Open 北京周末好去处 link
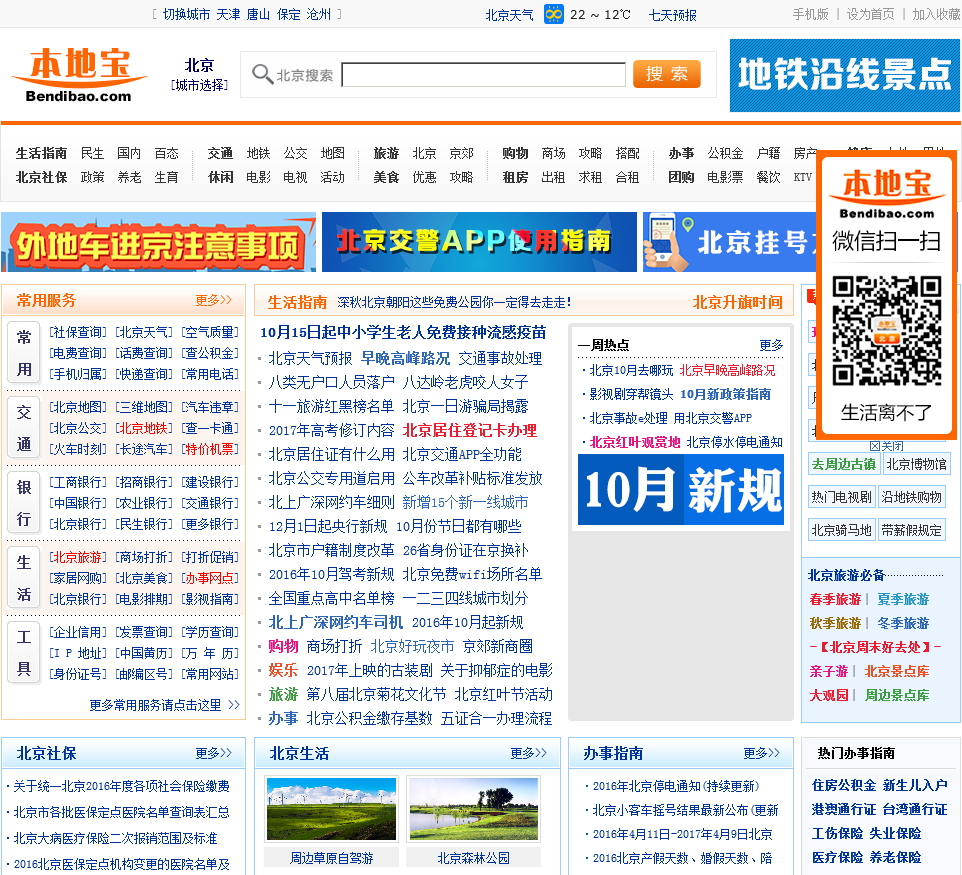 coord(875,647)
